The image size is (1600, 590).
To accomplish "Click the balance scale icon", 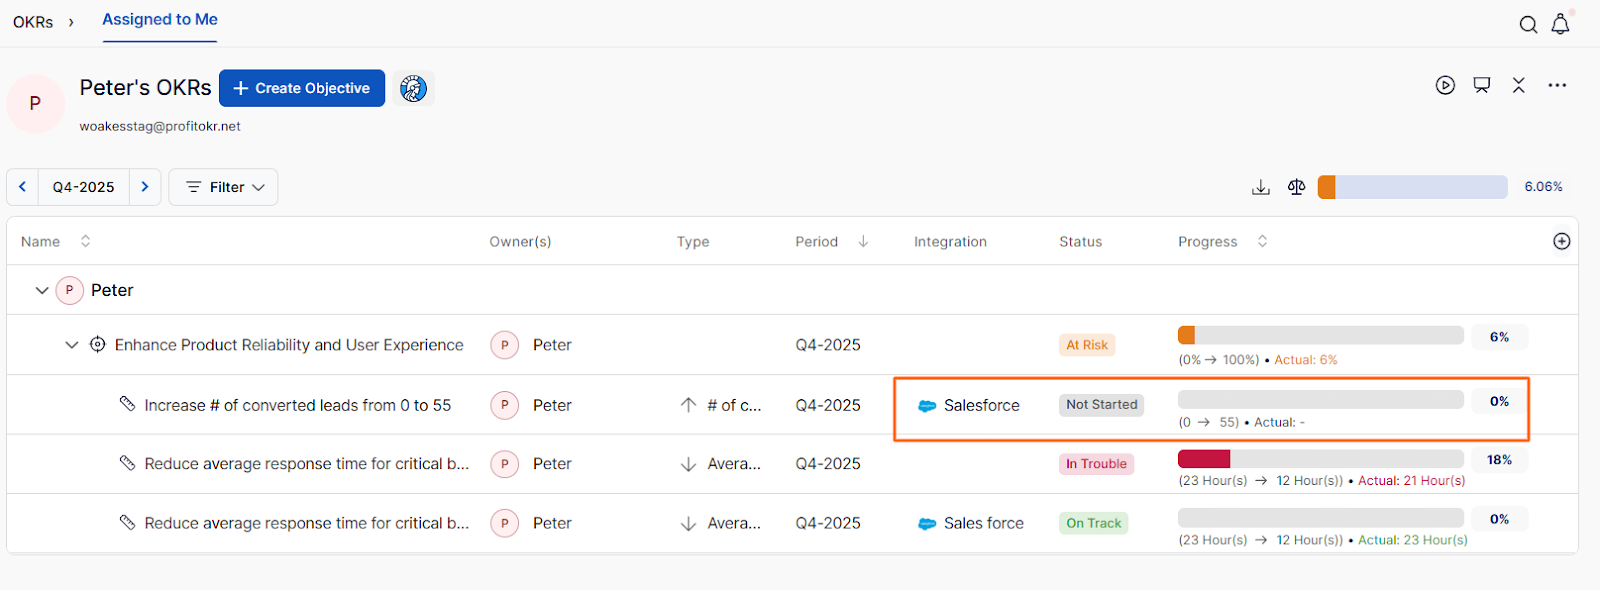I will pos(1297,187).
